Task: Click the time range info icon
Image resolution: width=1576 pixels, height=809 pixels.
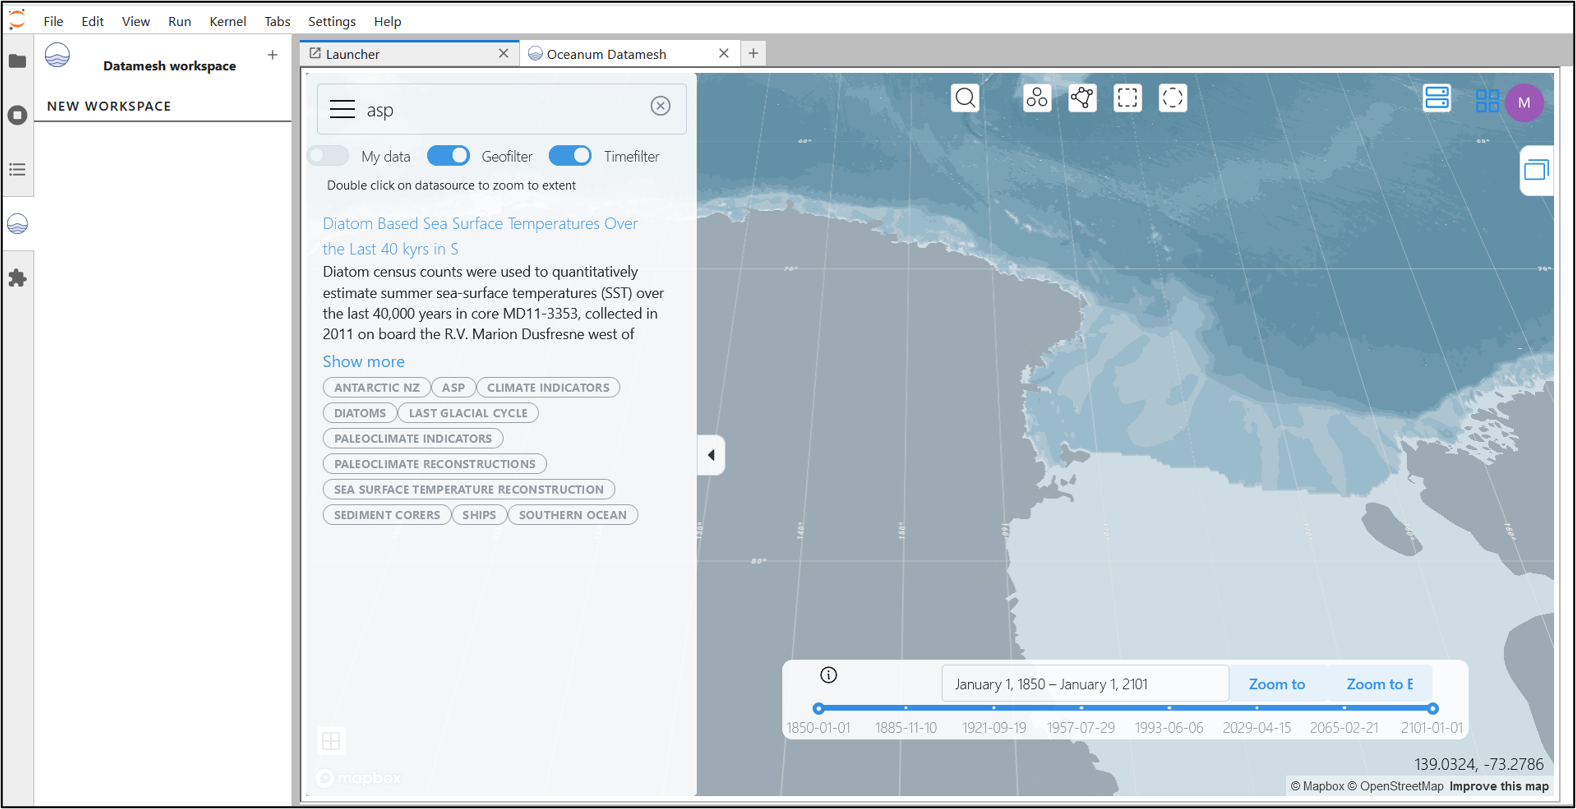Action: click(x=828, y=675)
